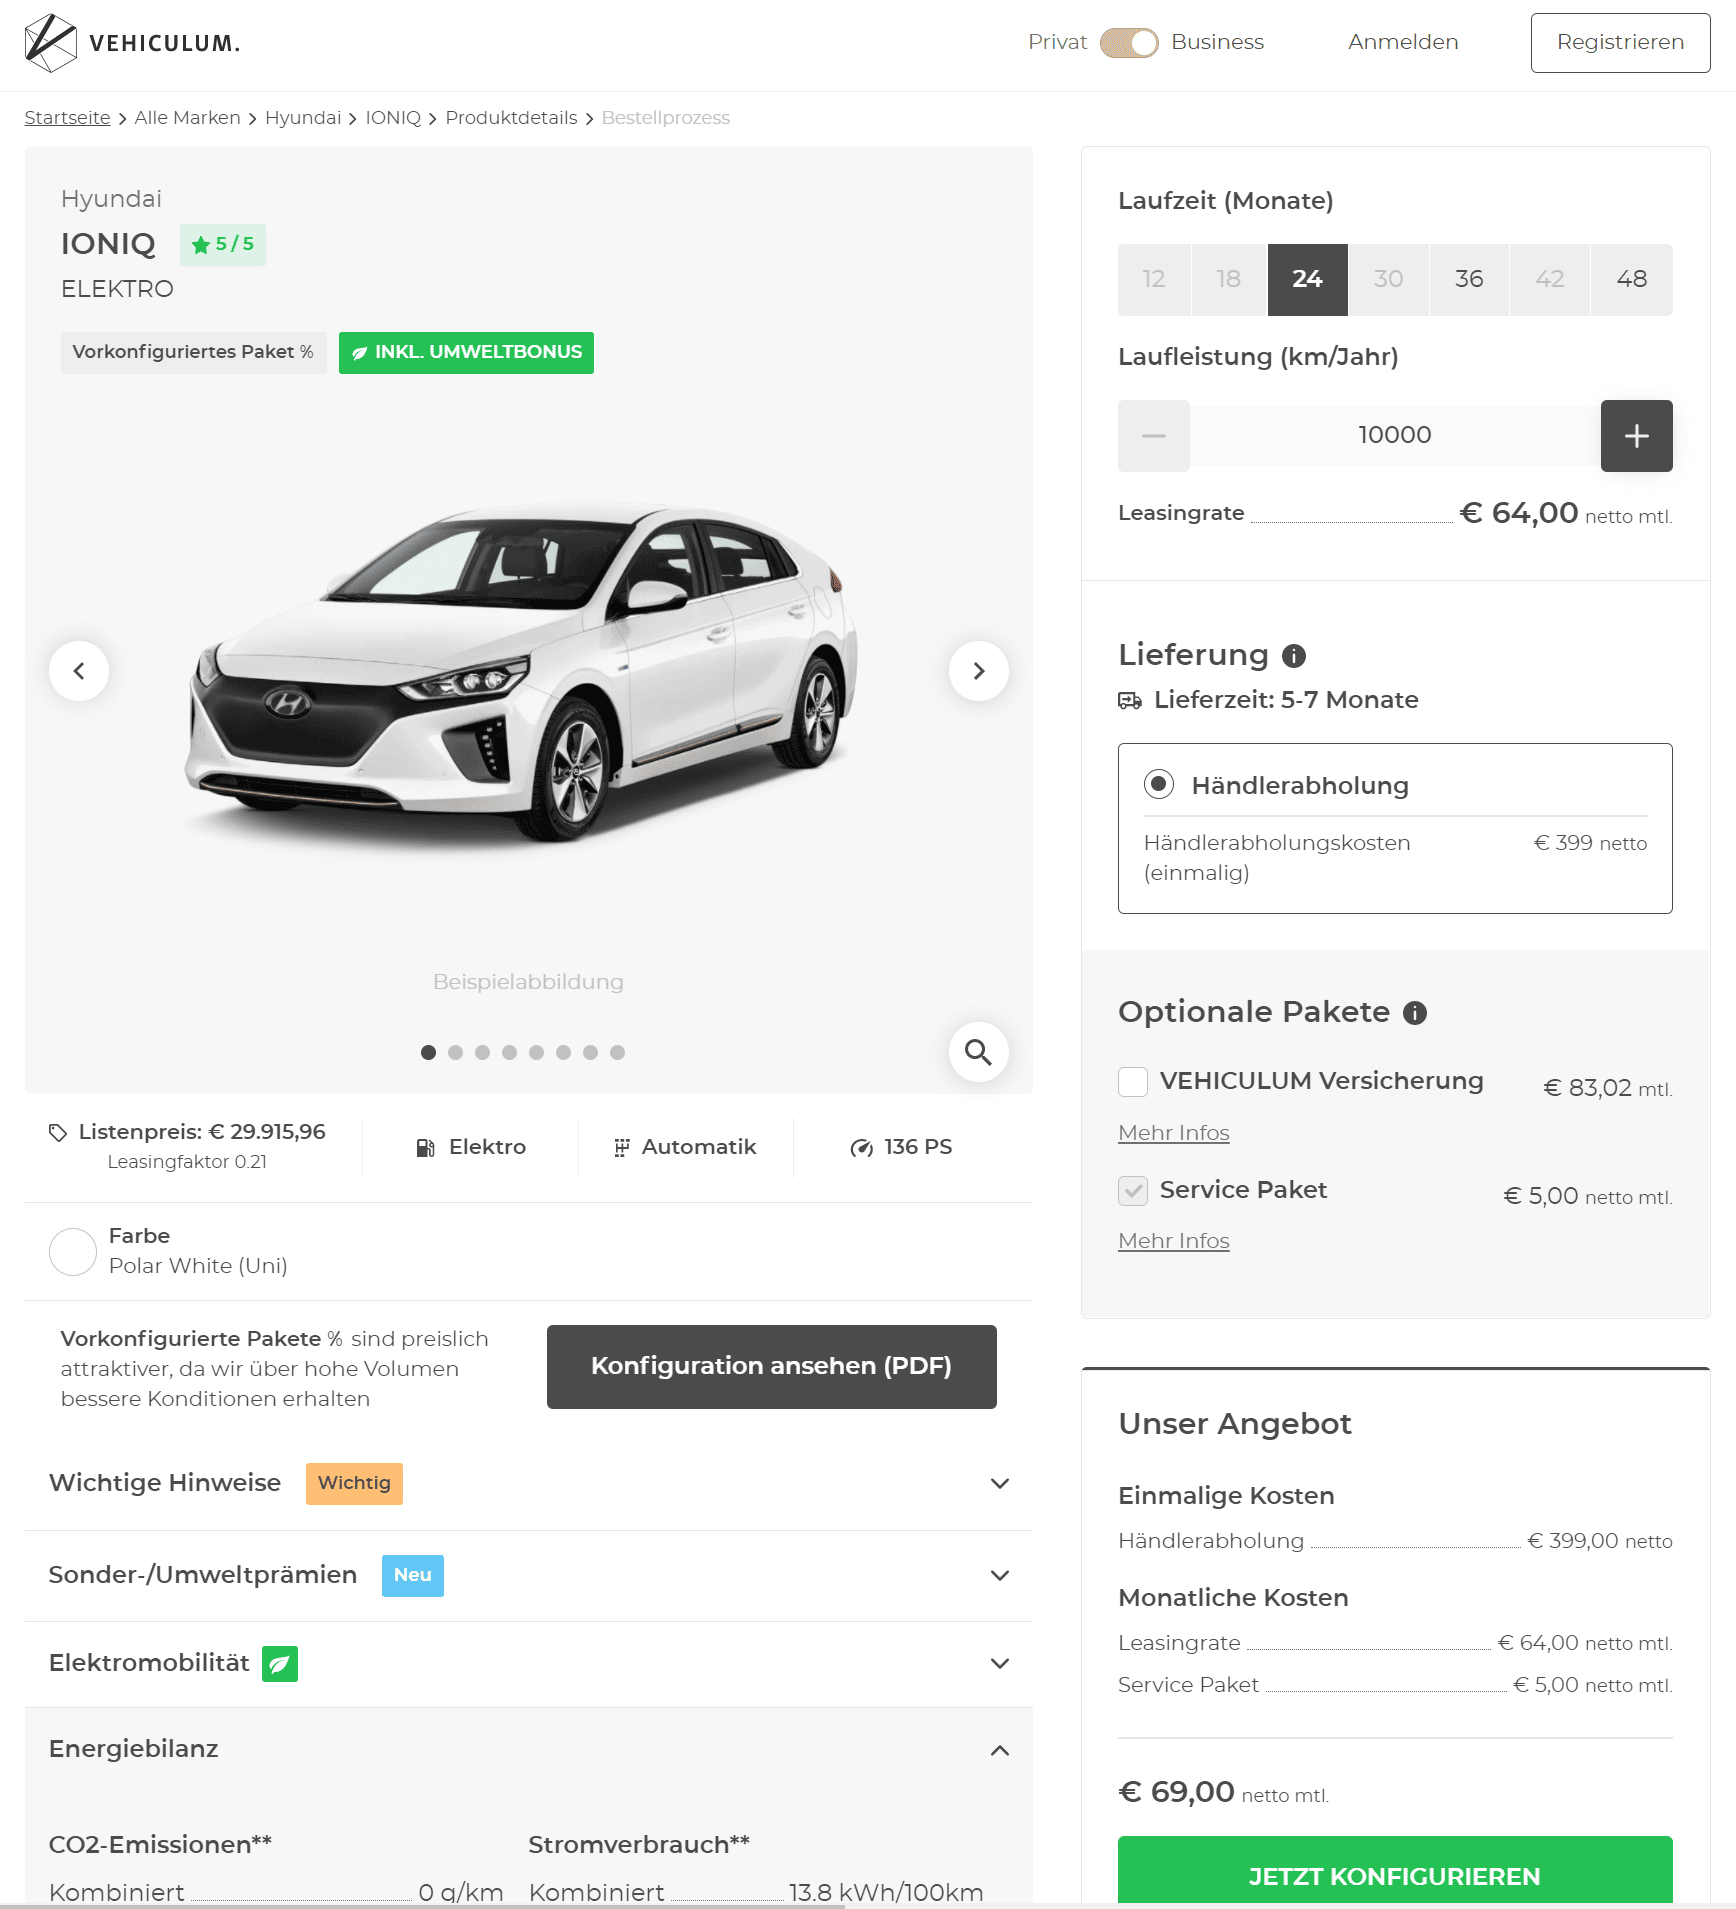The image size is (1736, 1909).
Task: Open Anmelden login link
Action: [x=1403, y=43]
